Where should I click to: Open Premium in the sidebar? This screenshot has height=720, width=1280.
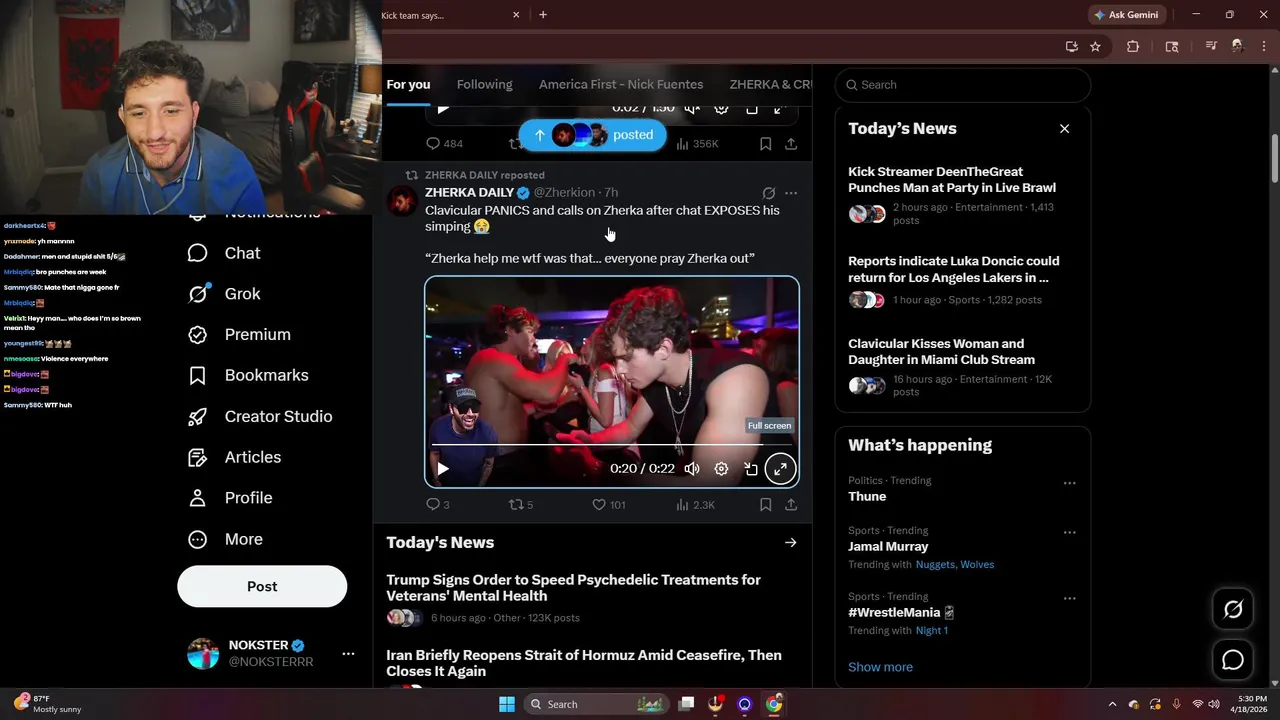(239, 334)
